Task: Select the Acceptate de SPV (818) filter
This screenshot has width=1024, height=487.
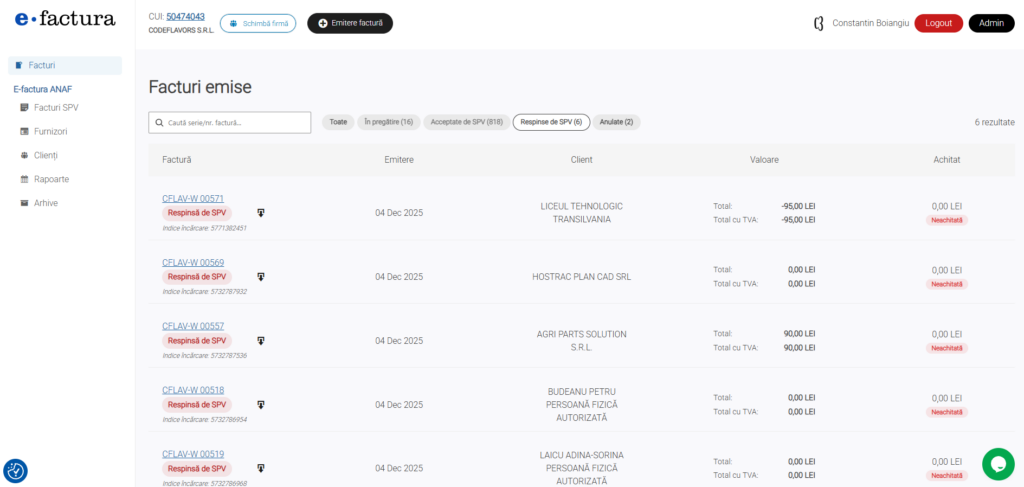Action: pos(466,122)
